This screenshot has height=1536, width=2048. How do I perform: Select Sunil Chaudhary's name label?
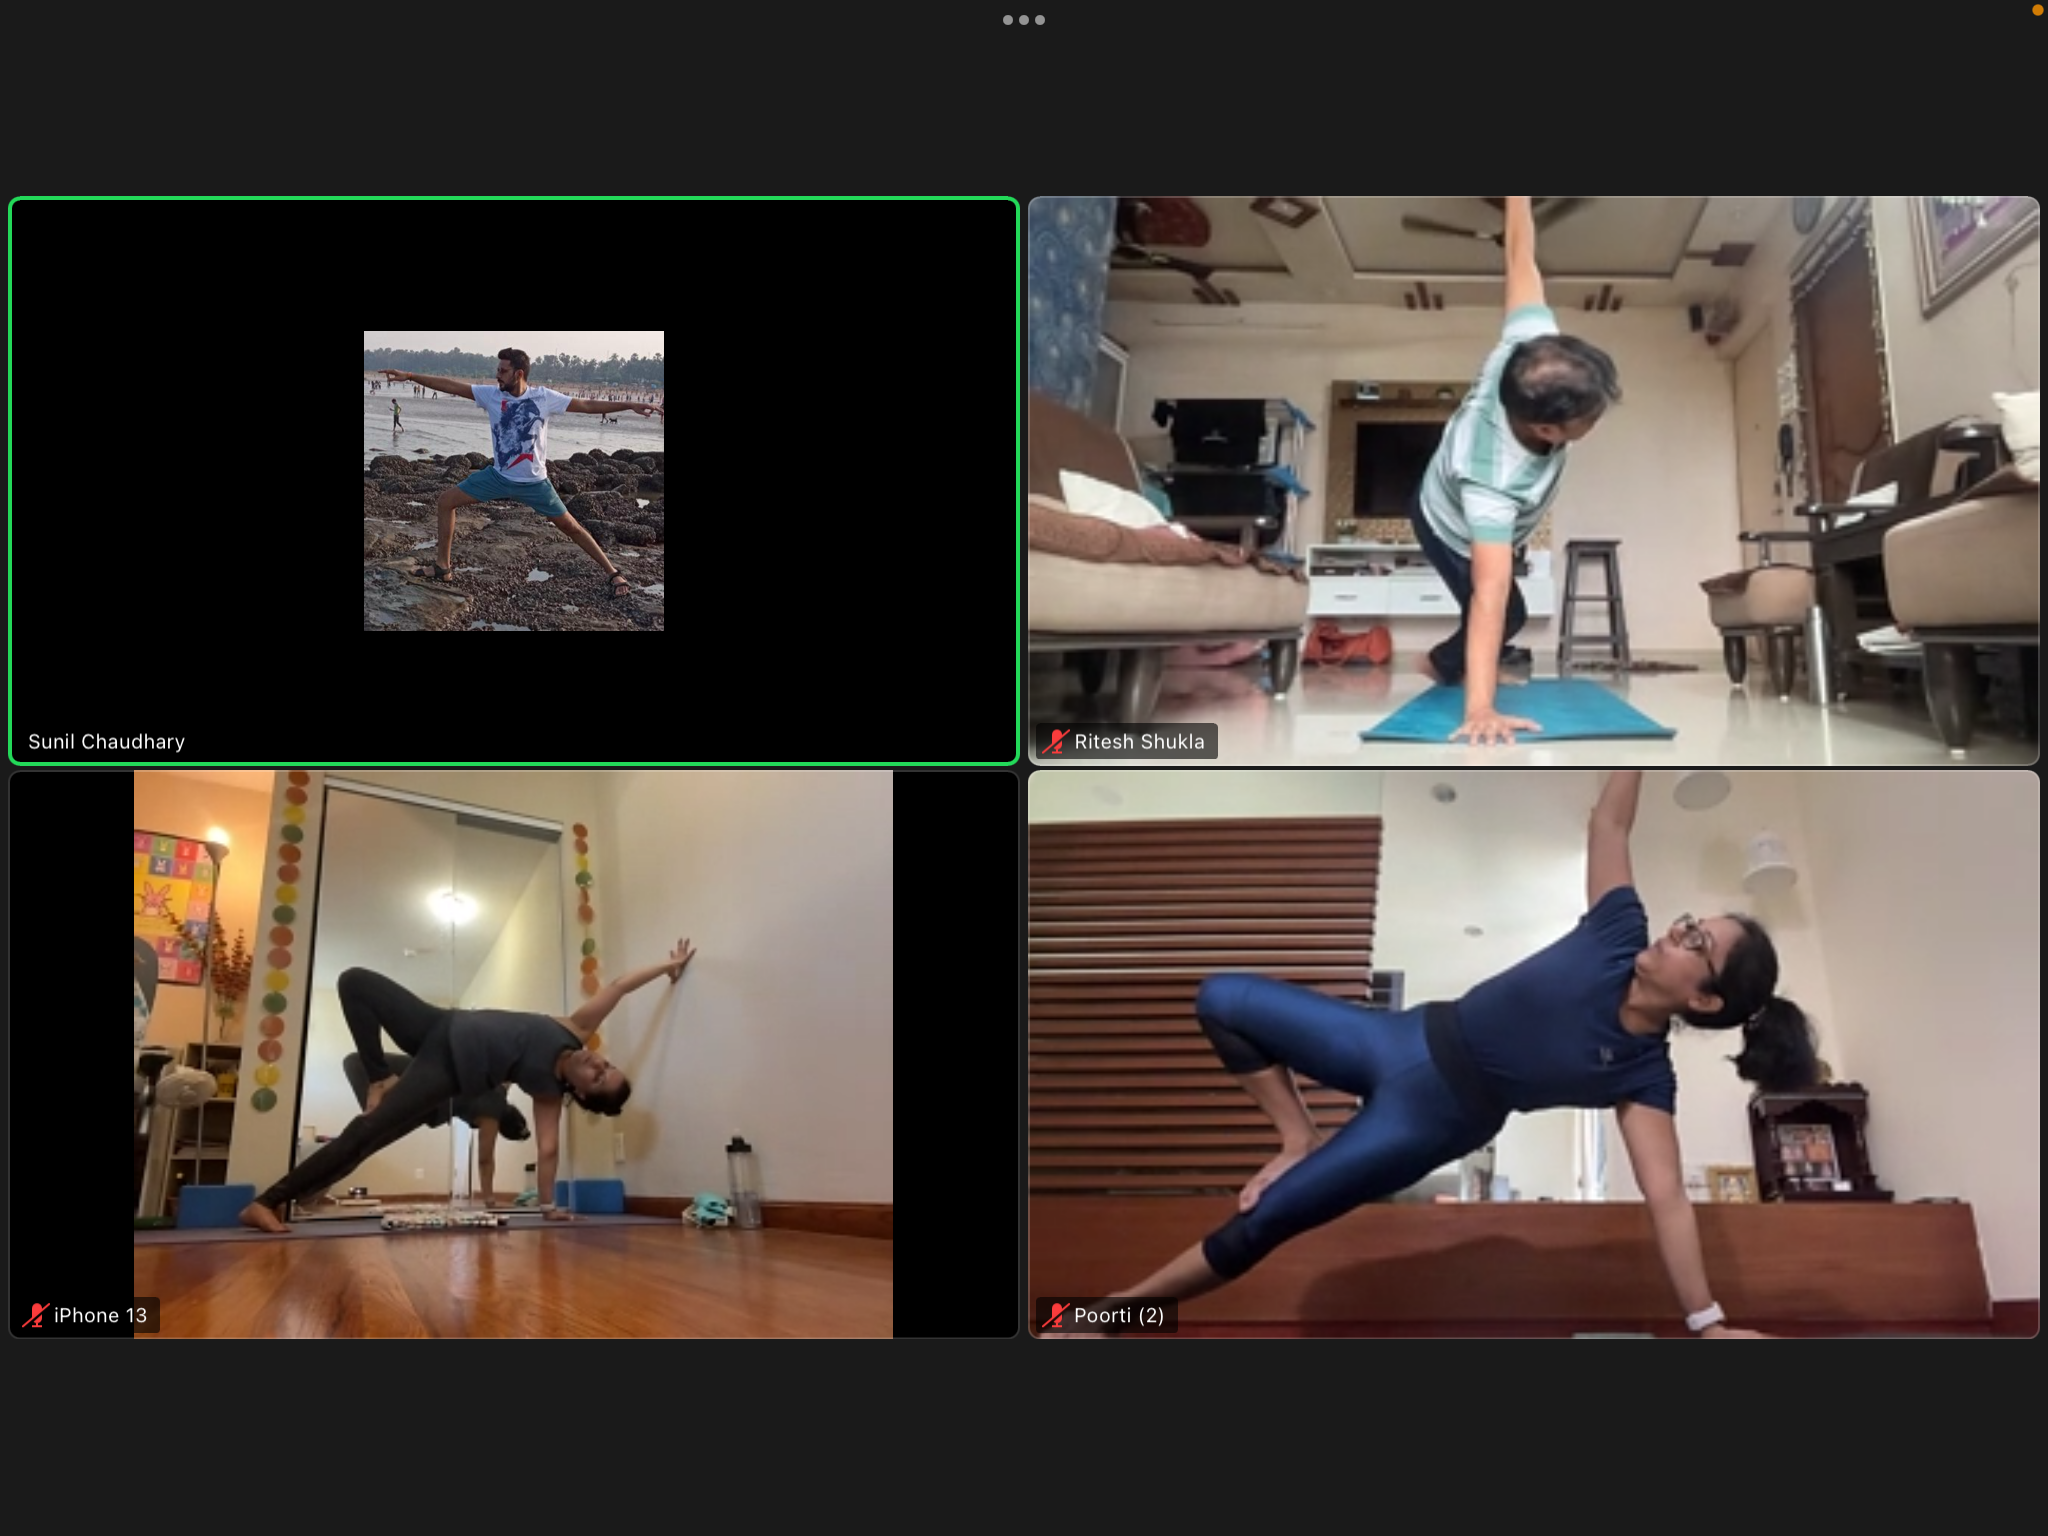pos(107,741)
